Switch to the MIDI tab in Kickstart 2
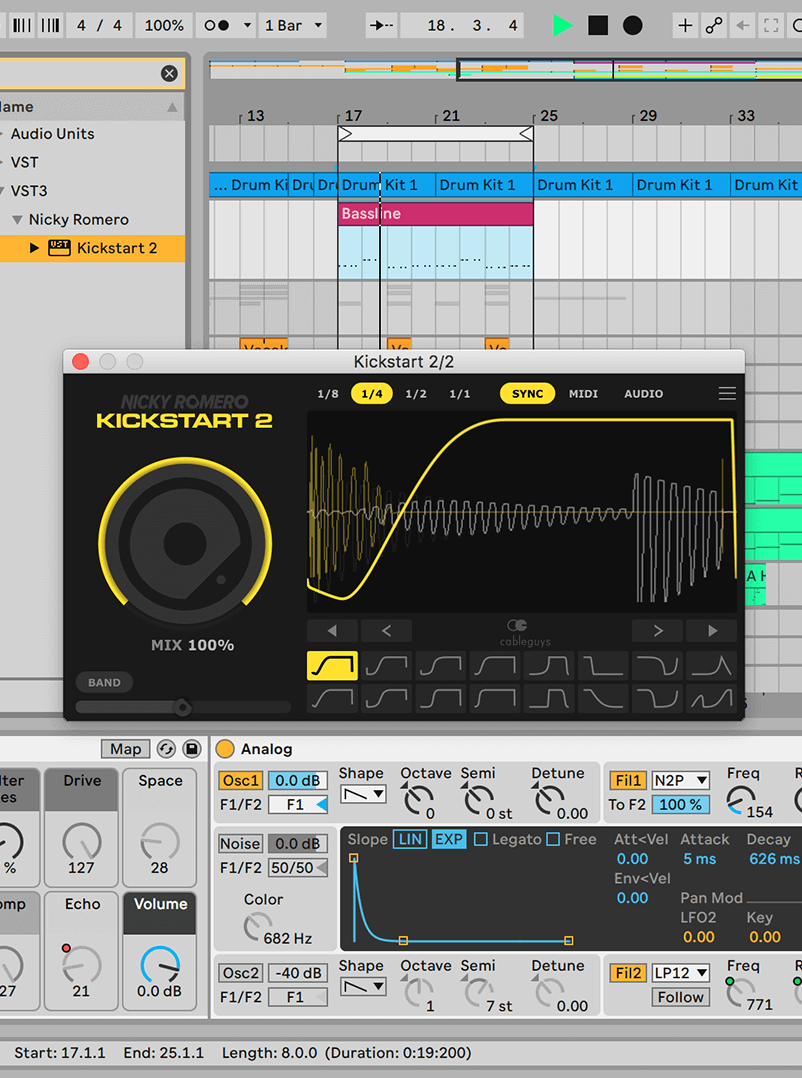Screen dimensions: 802x1078 (x=583, y=393)
